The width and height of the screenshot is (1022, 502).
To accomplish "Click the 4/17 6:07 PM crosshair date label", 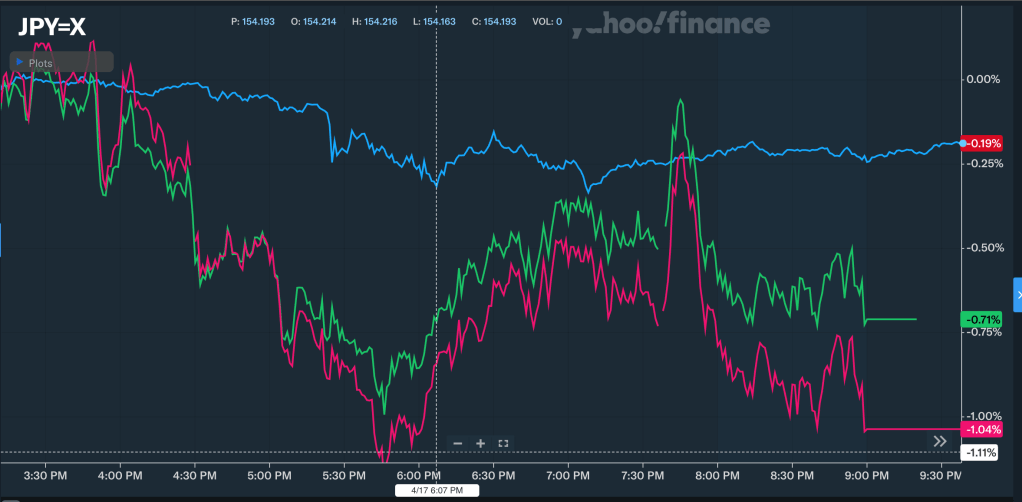I will pos(437,490).
